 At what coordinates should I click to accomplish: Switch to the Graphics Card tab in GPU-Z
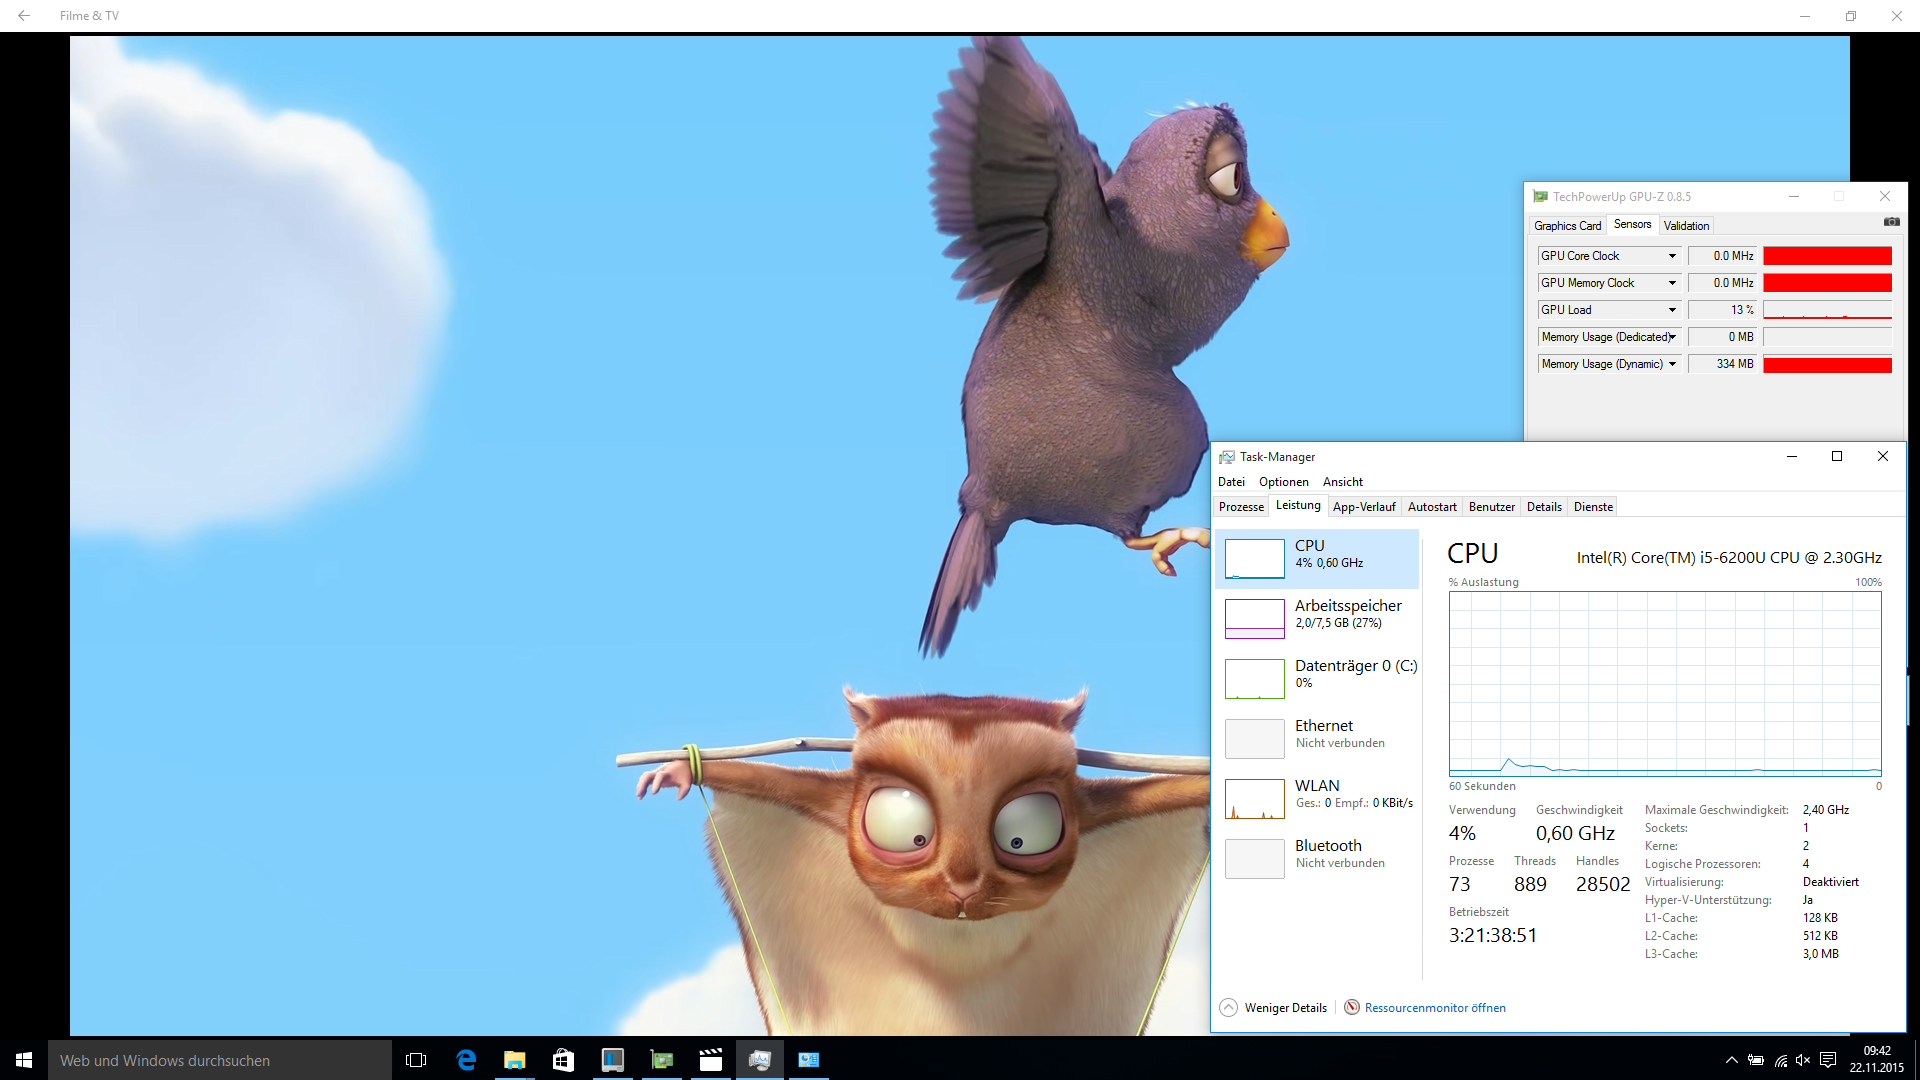1567,226
